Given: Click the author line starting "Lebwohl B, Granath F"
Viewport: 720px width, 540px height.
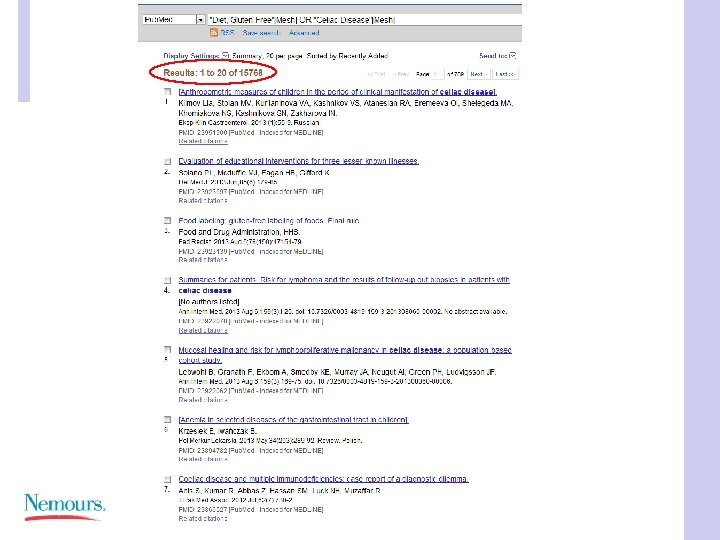Looking at the screenshot, I should [x=338, y=372].
